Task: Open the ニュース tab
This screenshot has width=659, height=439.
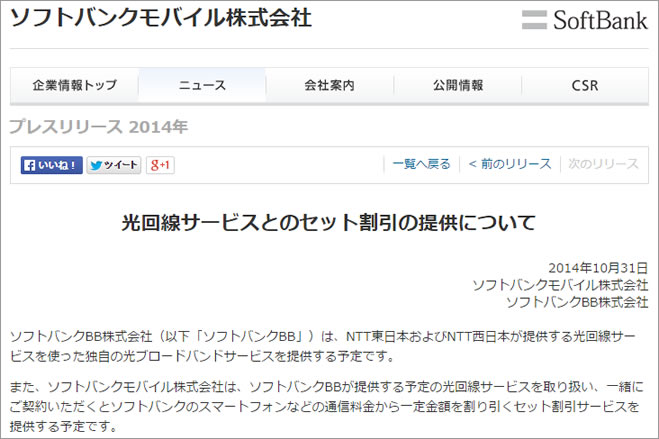Action: click(x=202, y=85)
